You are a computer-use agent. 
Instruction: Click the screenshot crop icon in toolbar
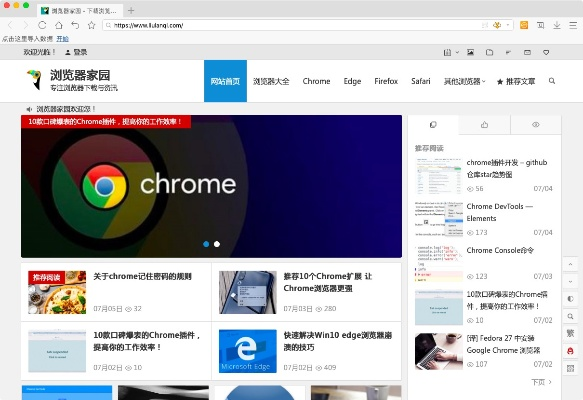point(541,25)
